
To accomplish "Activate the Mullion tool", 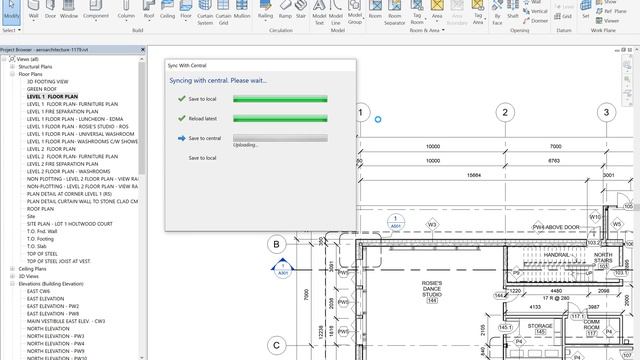I will [242, 10].
